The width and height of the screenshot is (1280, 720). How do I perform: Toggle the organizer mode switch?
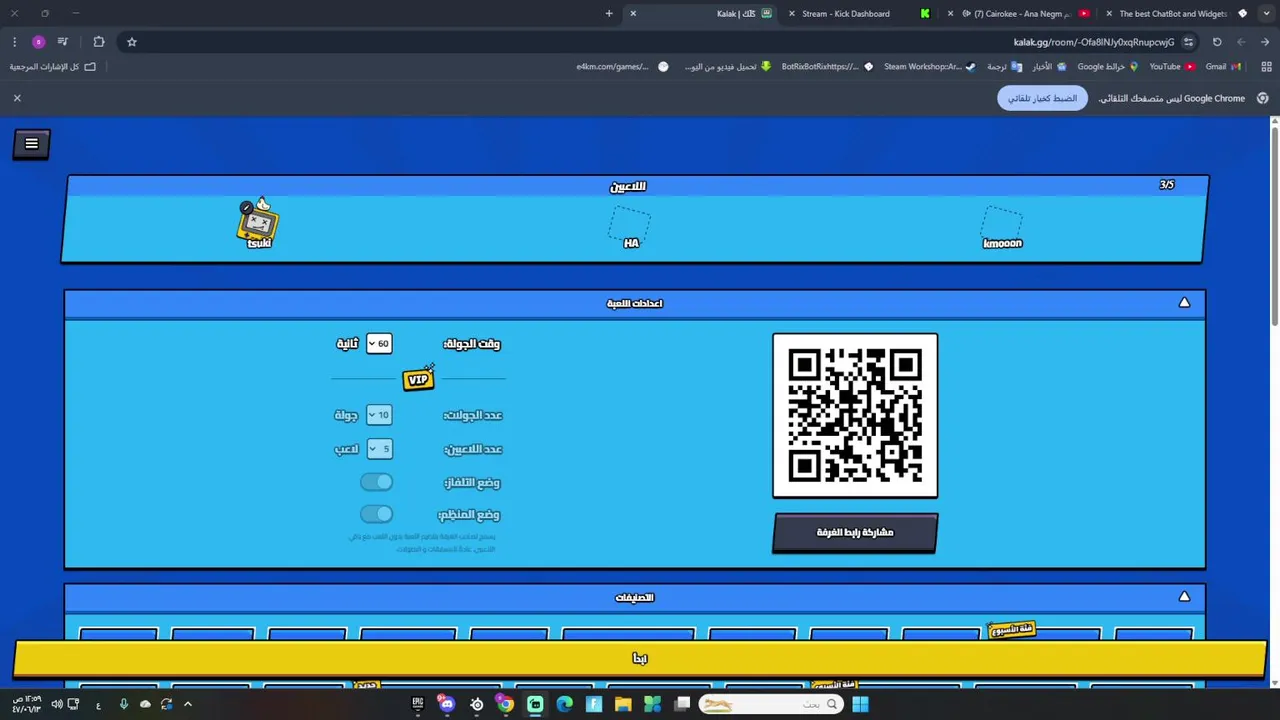click(x=377, y=514)
